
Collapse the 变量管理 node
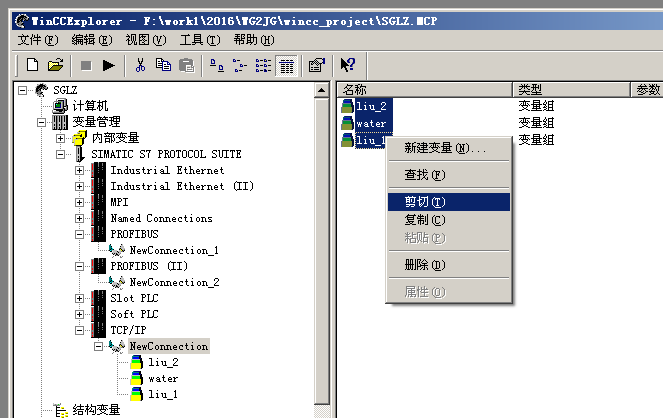(x=41, y=122)
